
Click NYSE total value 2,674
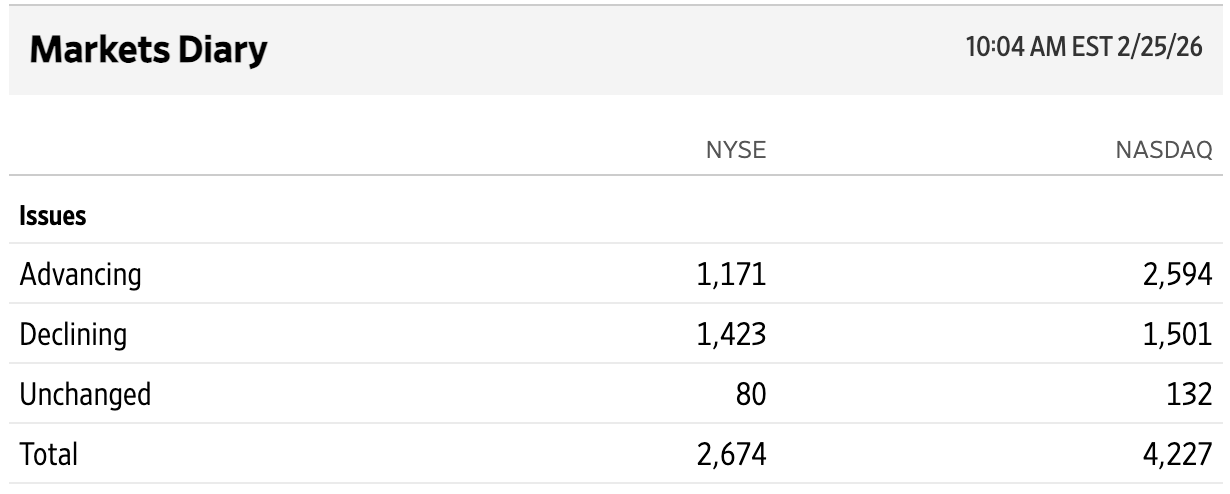click(733, 454)
